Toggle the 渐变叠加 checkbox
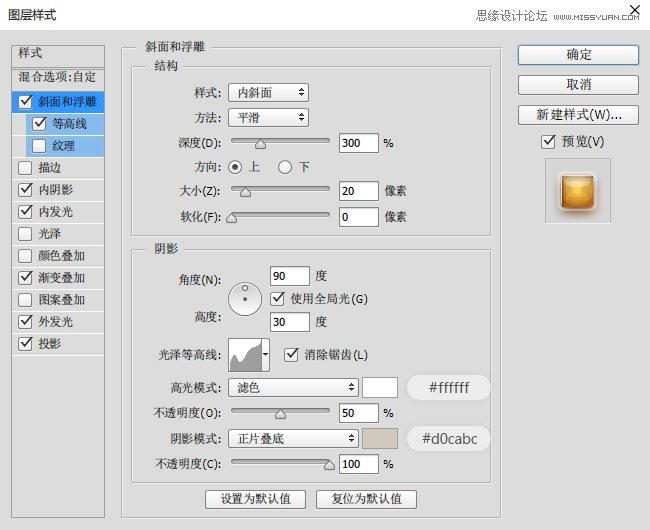 (25, 278)
